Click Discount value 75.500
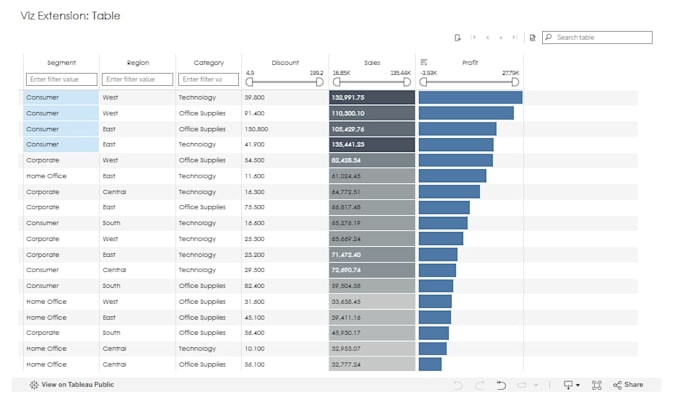Viewport: 680px width, 397px height. [x=255, y=207]
